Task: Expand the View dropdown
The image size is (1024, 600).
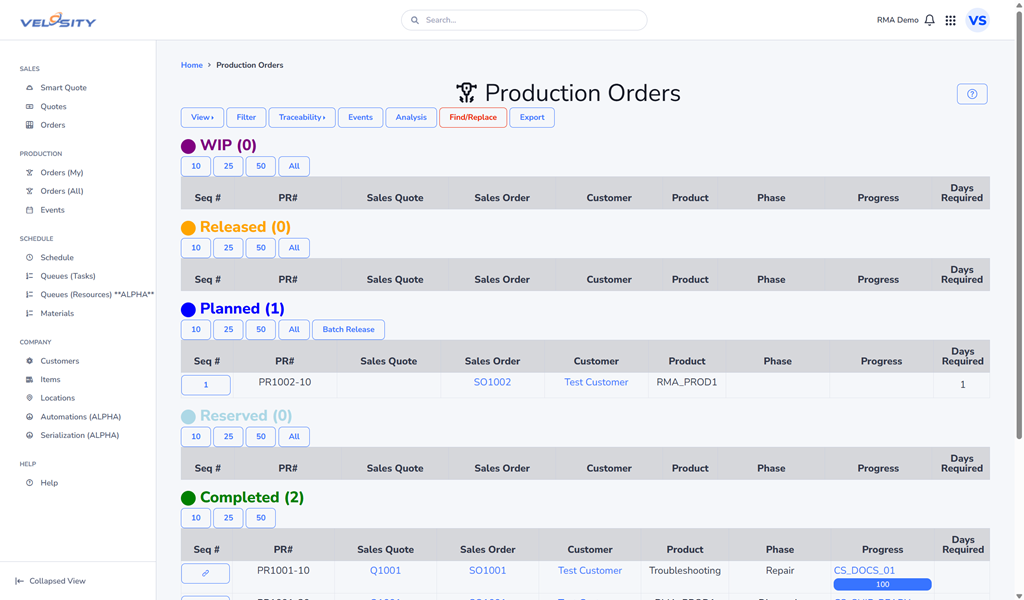Action: tap(202, 118)
